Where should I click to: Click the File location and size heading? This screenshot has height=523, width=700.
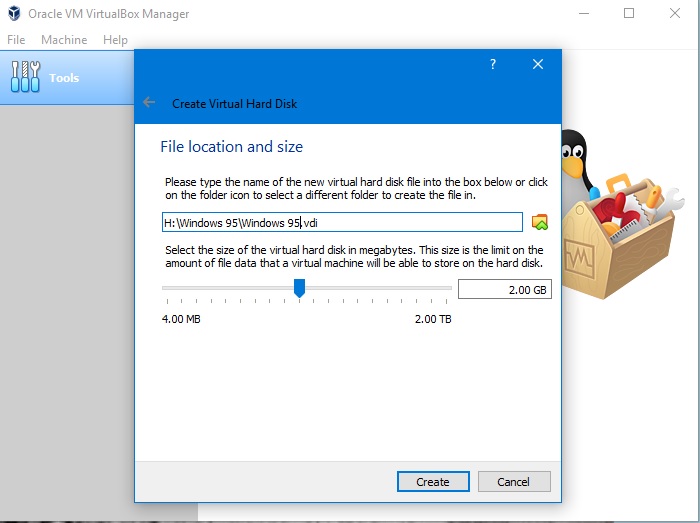[231, 147]
